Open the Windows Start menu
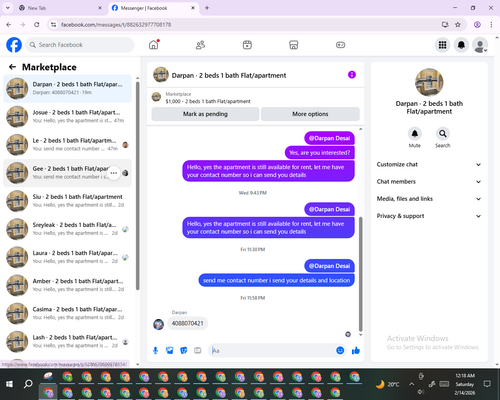This screenshot has height=400, width=500. click(x=9, y=384)
